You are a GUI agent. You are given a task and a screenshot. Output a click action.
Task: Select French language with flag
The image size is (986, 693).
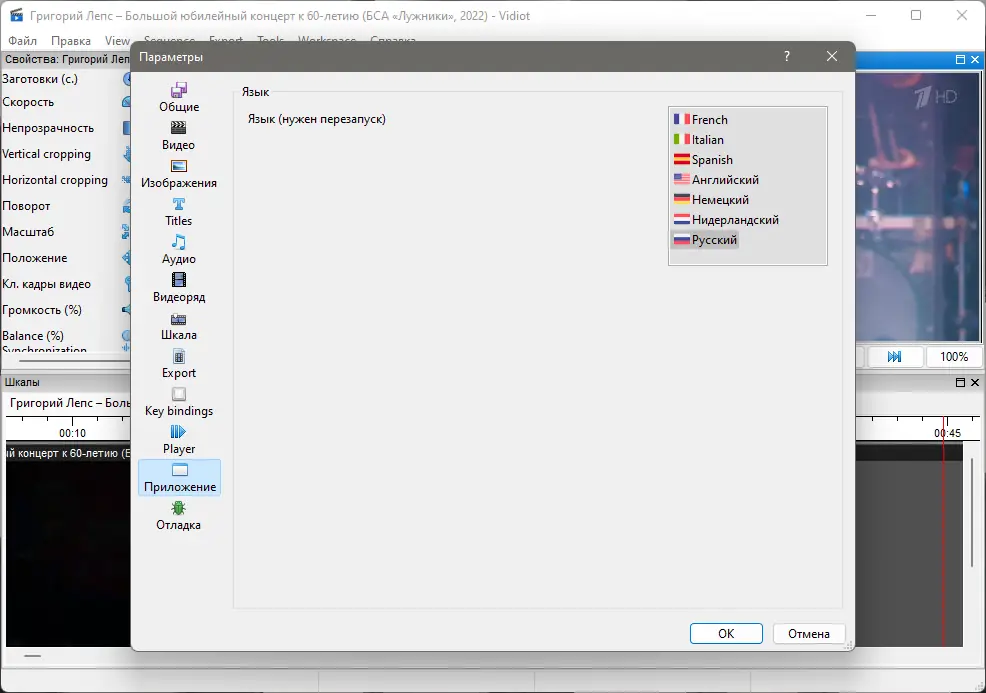(x=701, y=119)
